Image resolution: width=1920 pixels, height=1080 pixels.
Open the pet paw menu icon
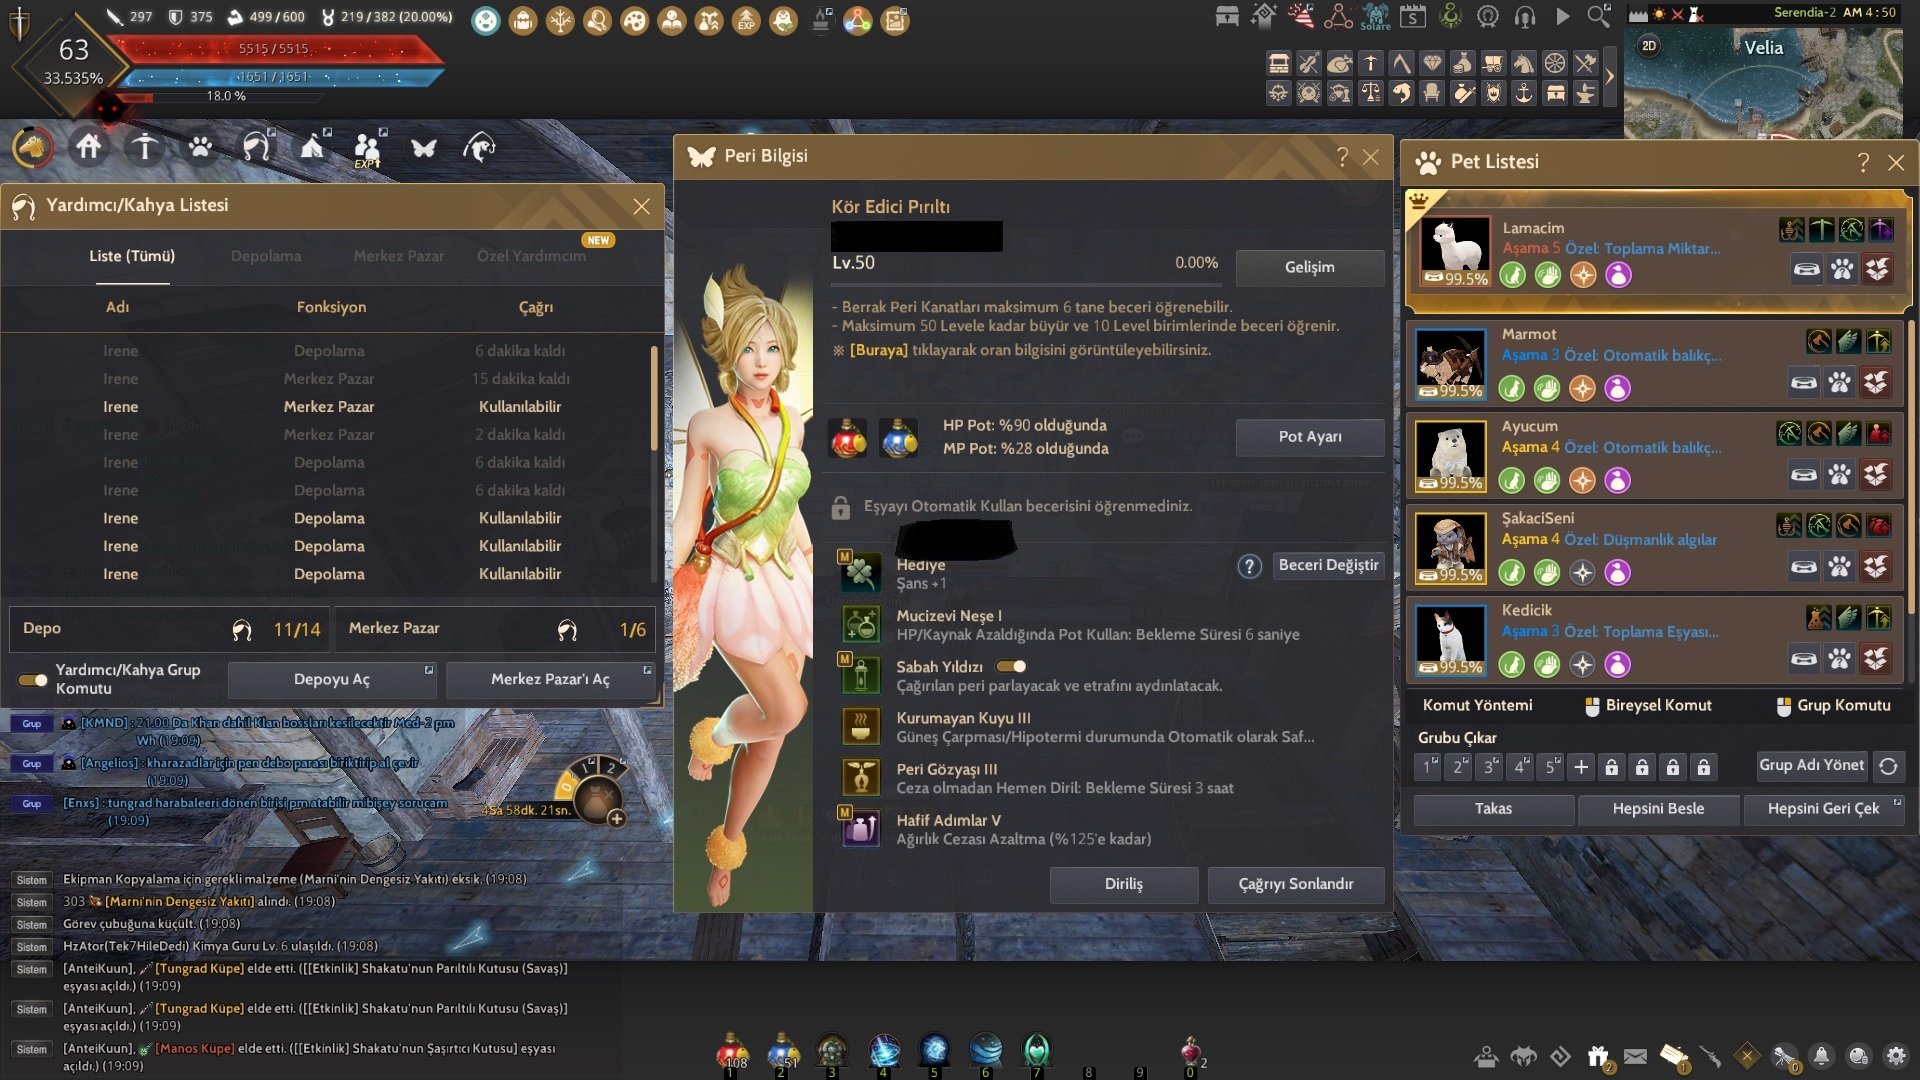[x=200, y=148]
